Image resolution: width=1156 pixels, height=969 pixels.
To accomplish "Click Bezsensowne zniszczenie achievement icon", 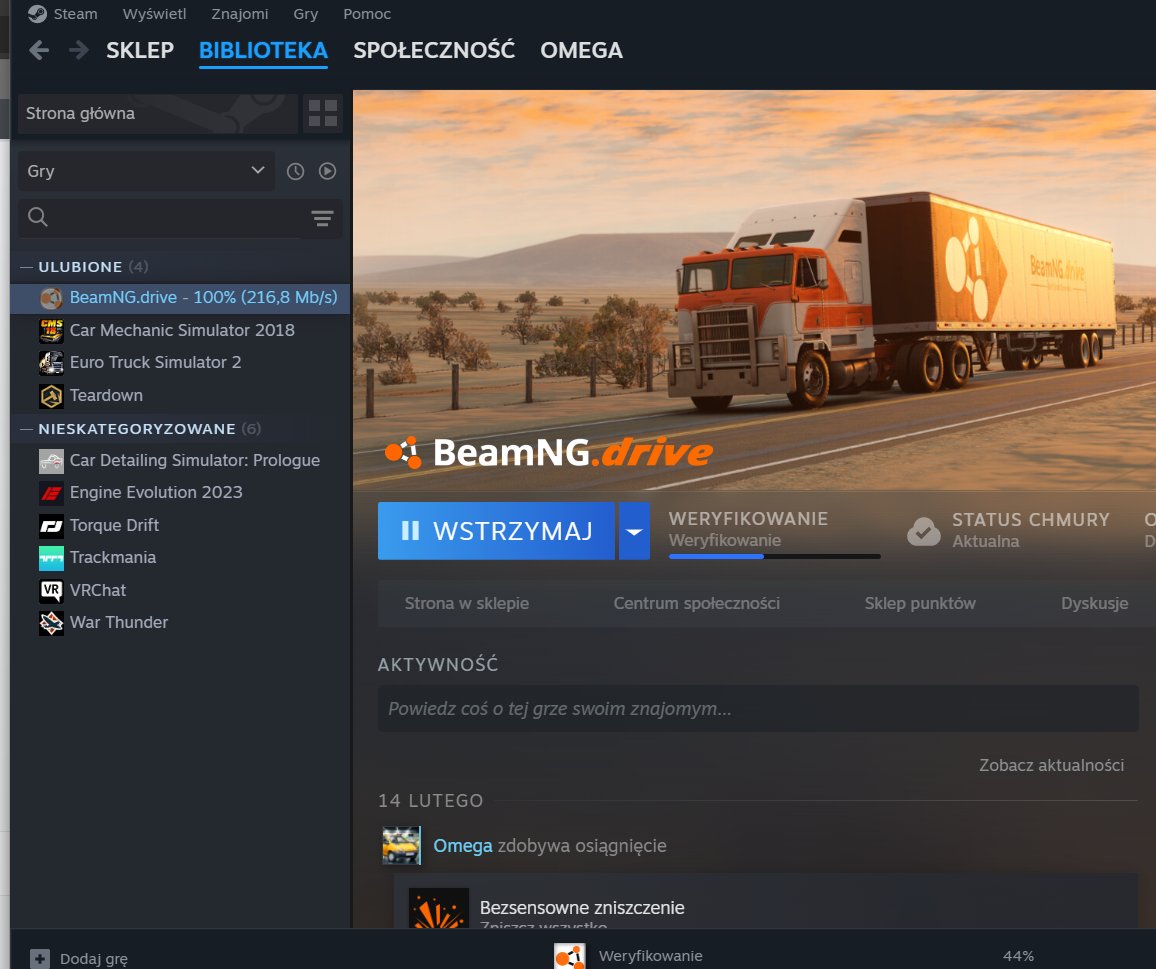I will click(x=439, y=909).
